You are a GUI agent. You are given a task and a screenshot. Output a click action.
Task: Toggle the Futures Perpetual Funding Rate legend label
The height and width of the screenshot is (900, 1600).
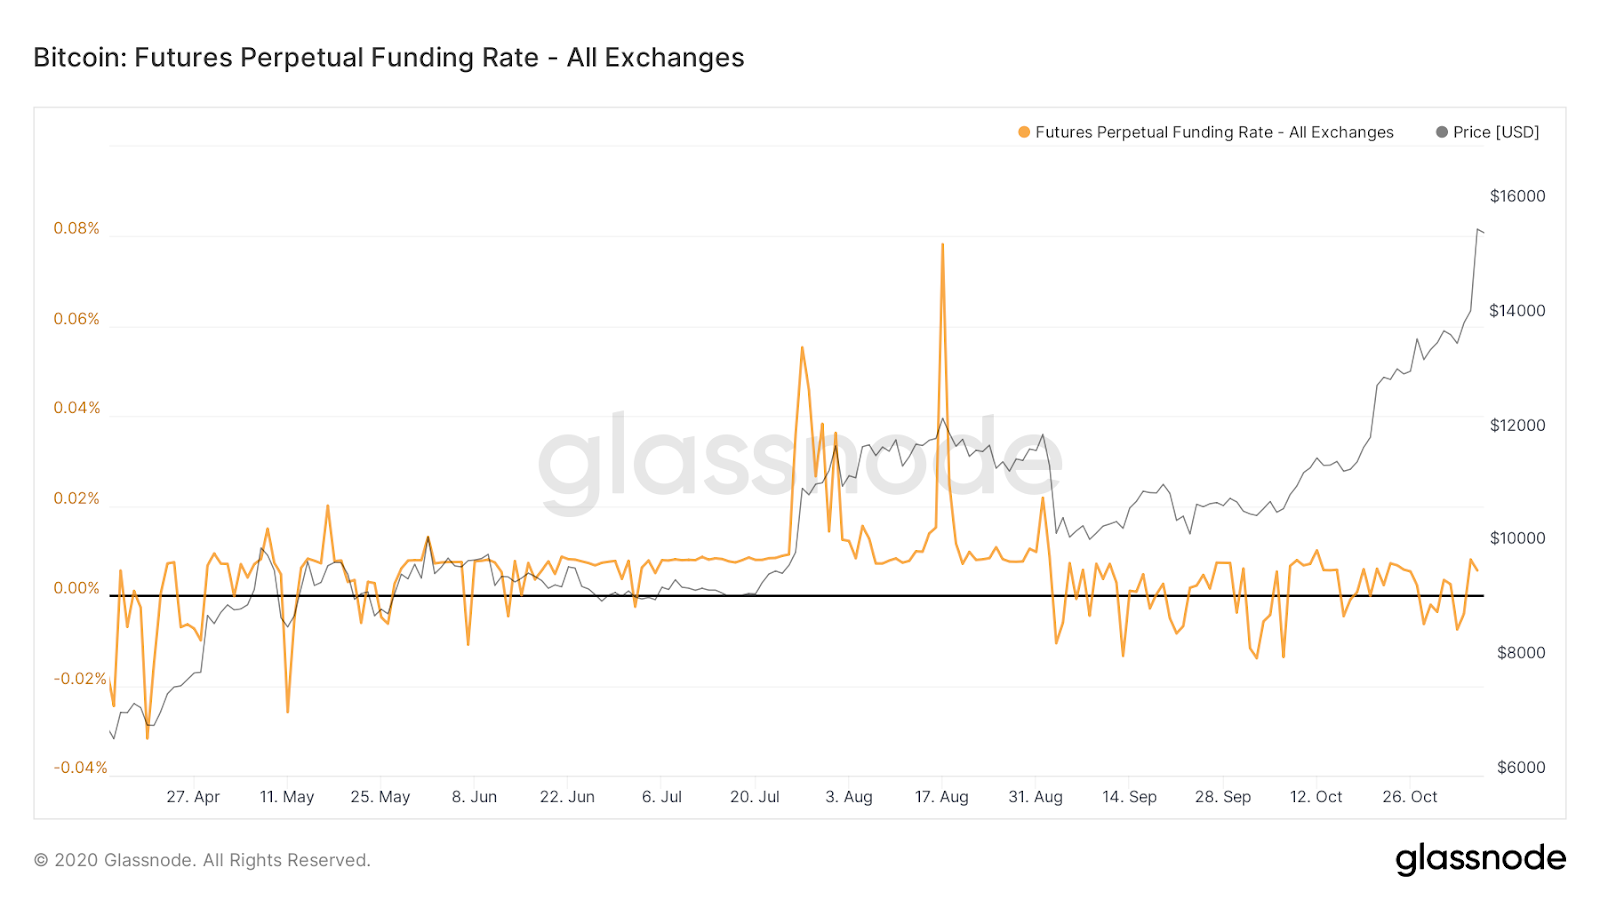[1214, 132]
